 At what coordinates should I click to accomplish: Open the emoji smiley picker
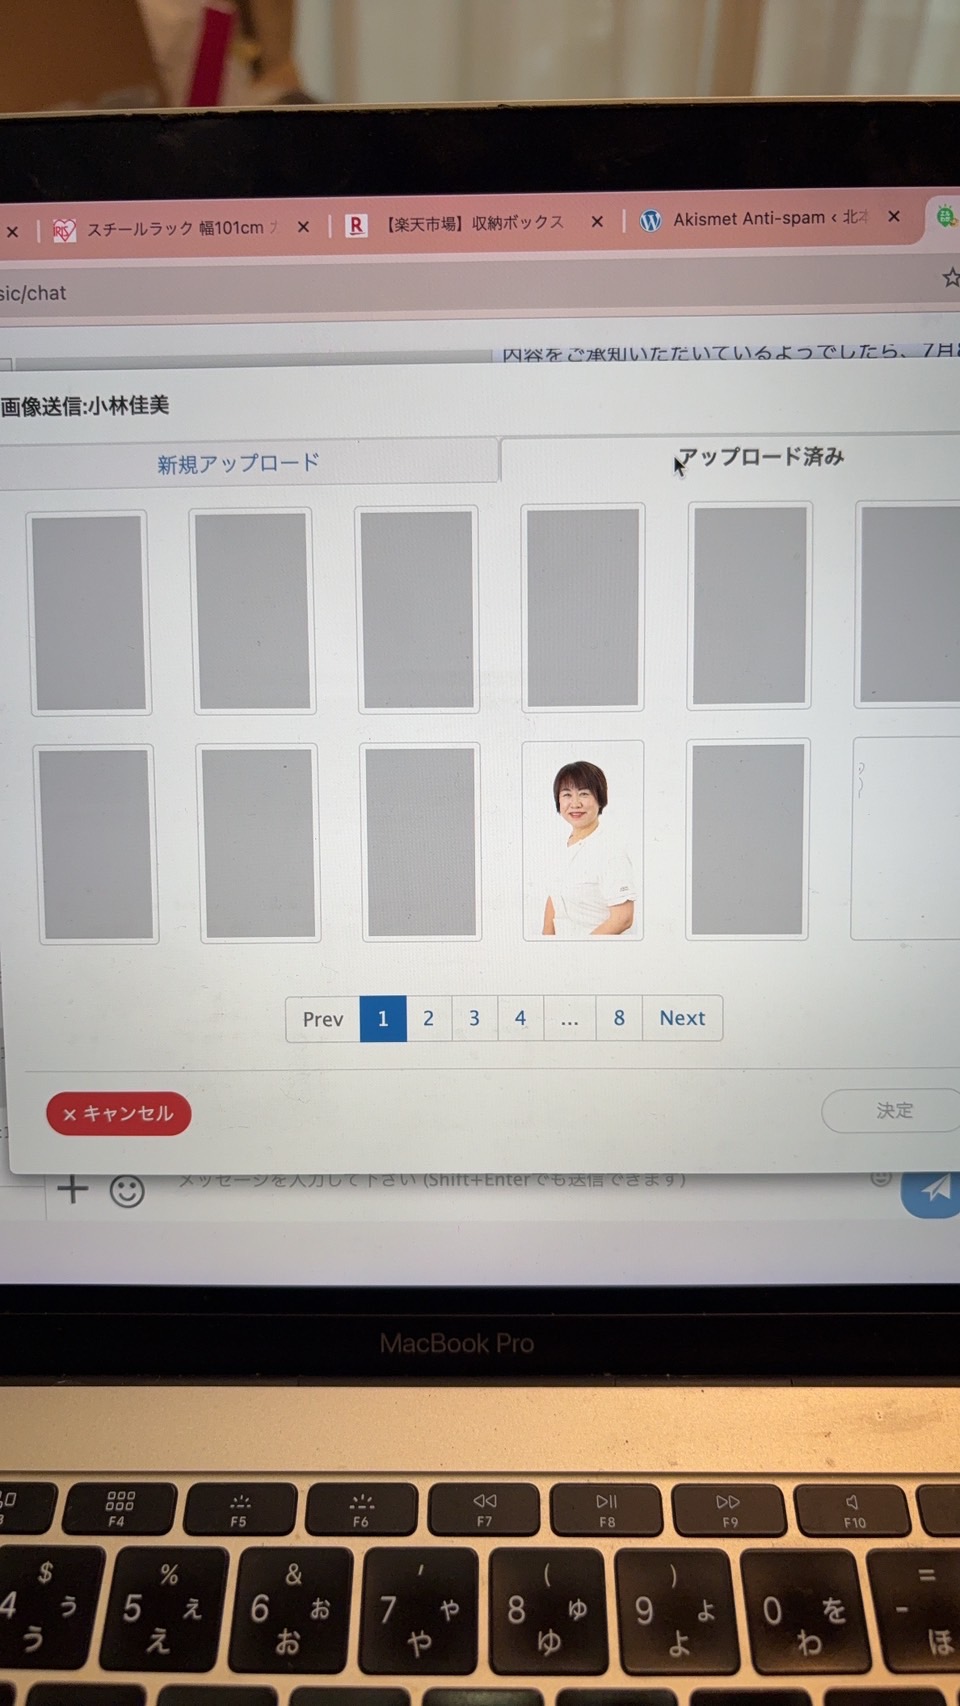click(127, 1191)
